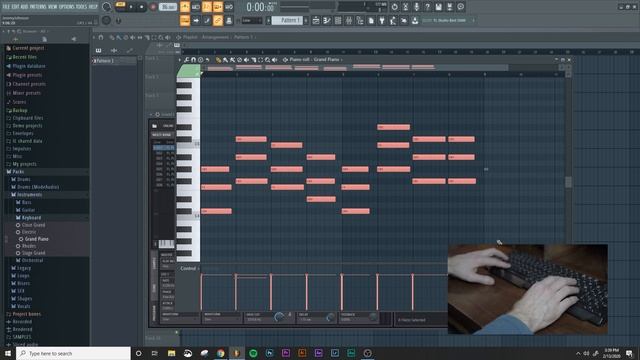Image resolution: width=640 pixels, height=360 pixels.
Task: Open Chrome from the taskbar
Action: pyautogui.click(x=220, y=353)
